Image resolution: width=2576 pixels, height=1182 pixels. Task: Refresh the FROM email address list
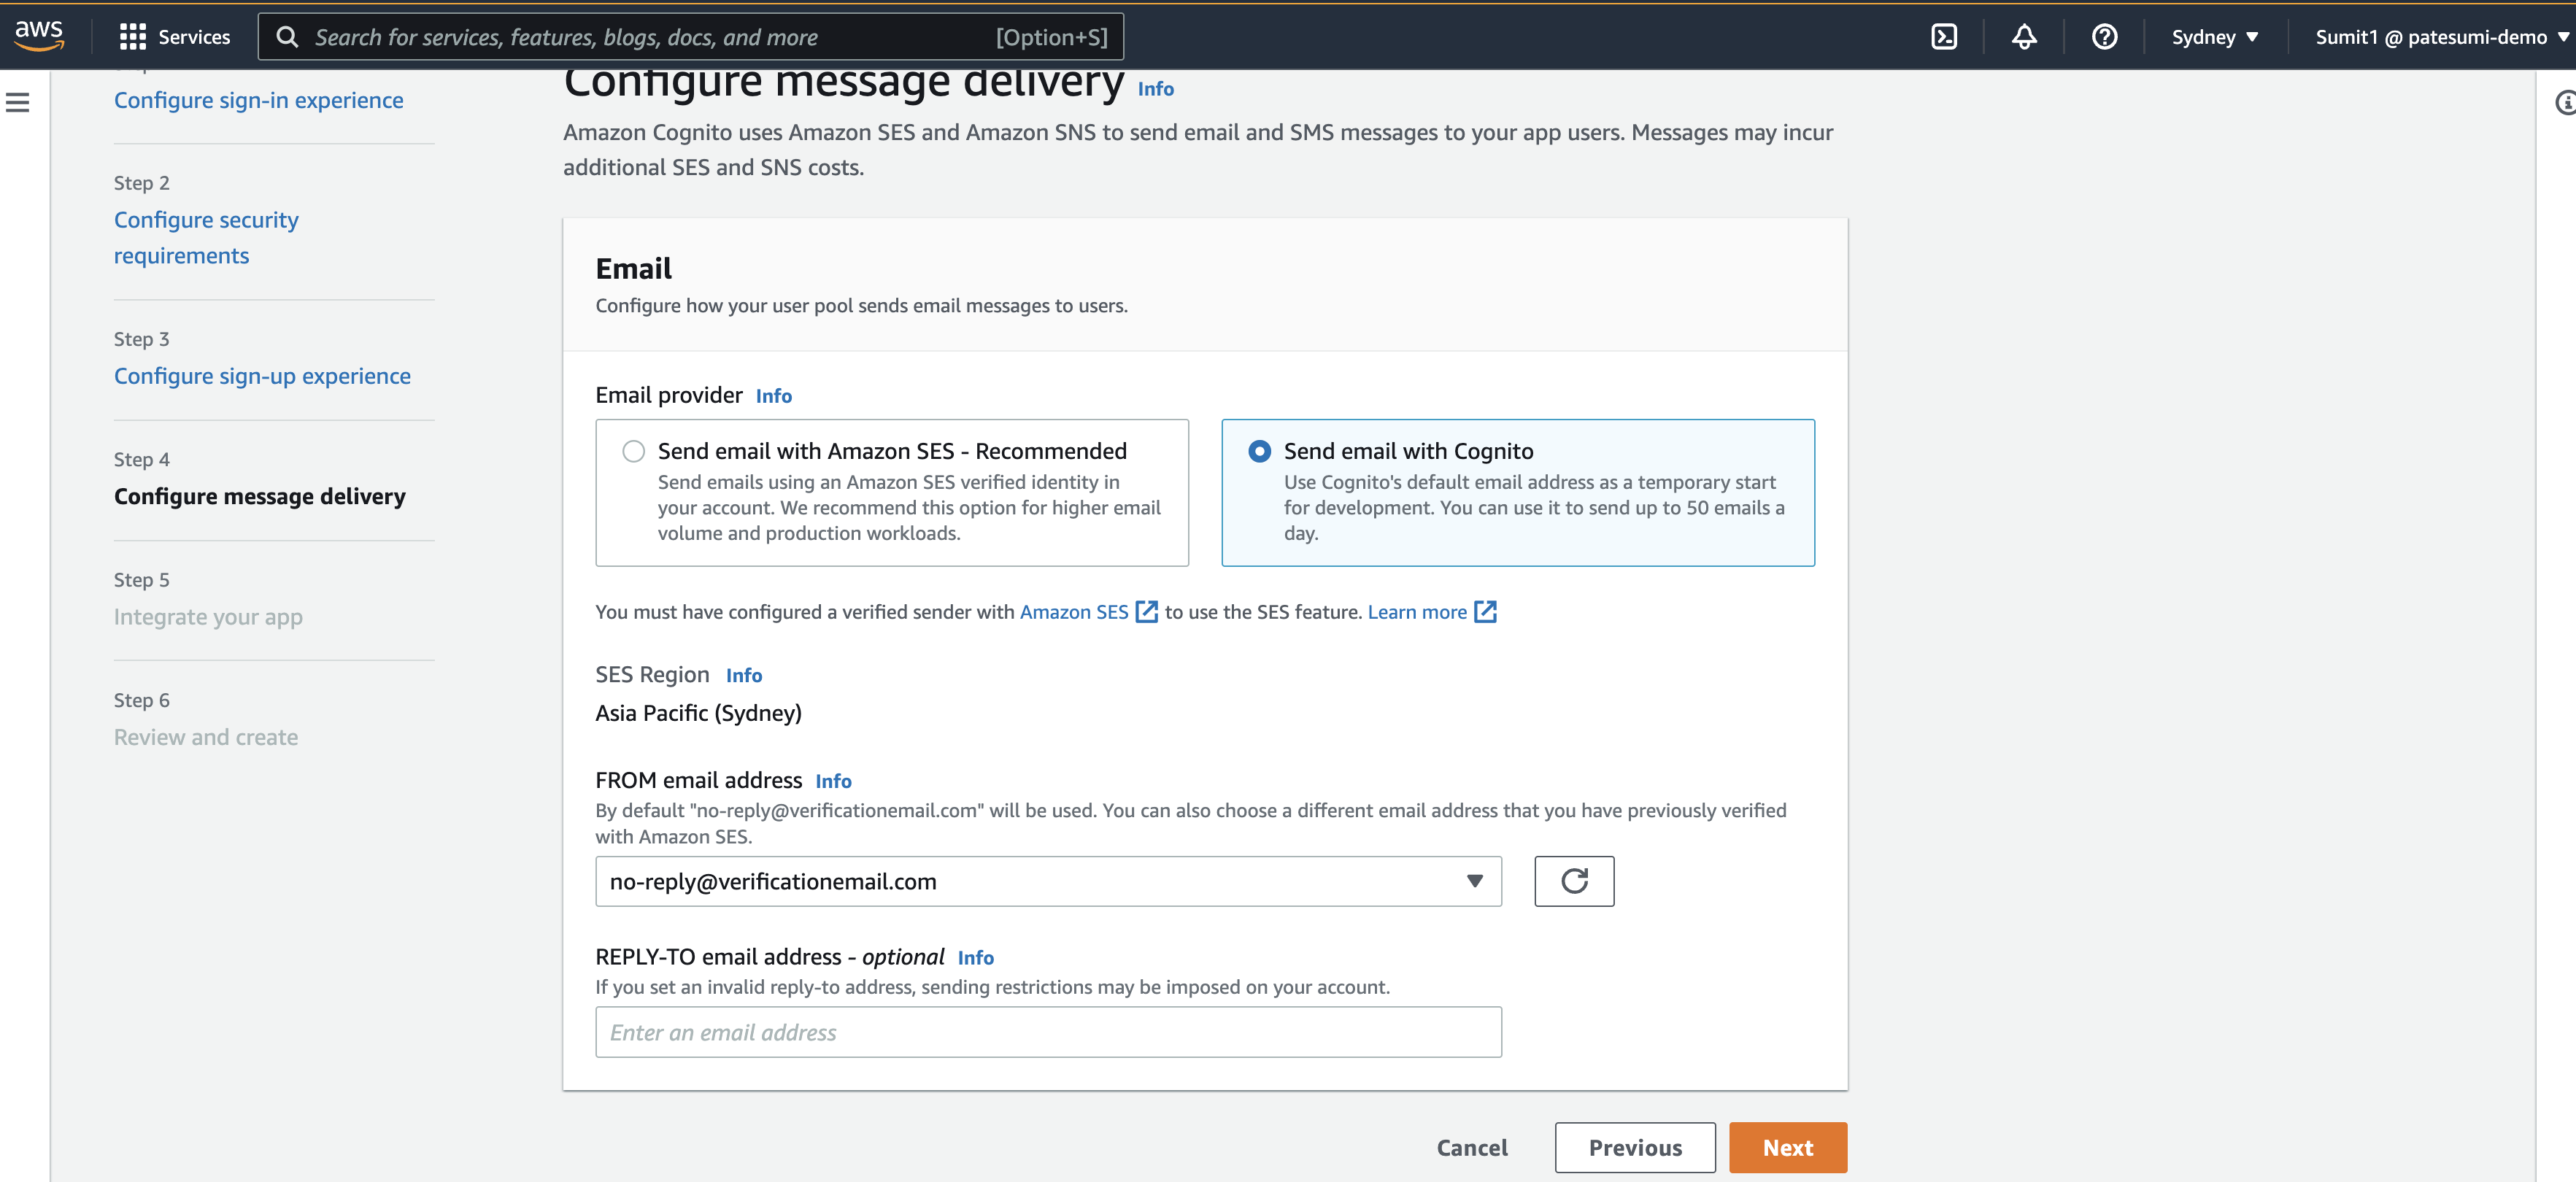click(x=1574, y=881)
